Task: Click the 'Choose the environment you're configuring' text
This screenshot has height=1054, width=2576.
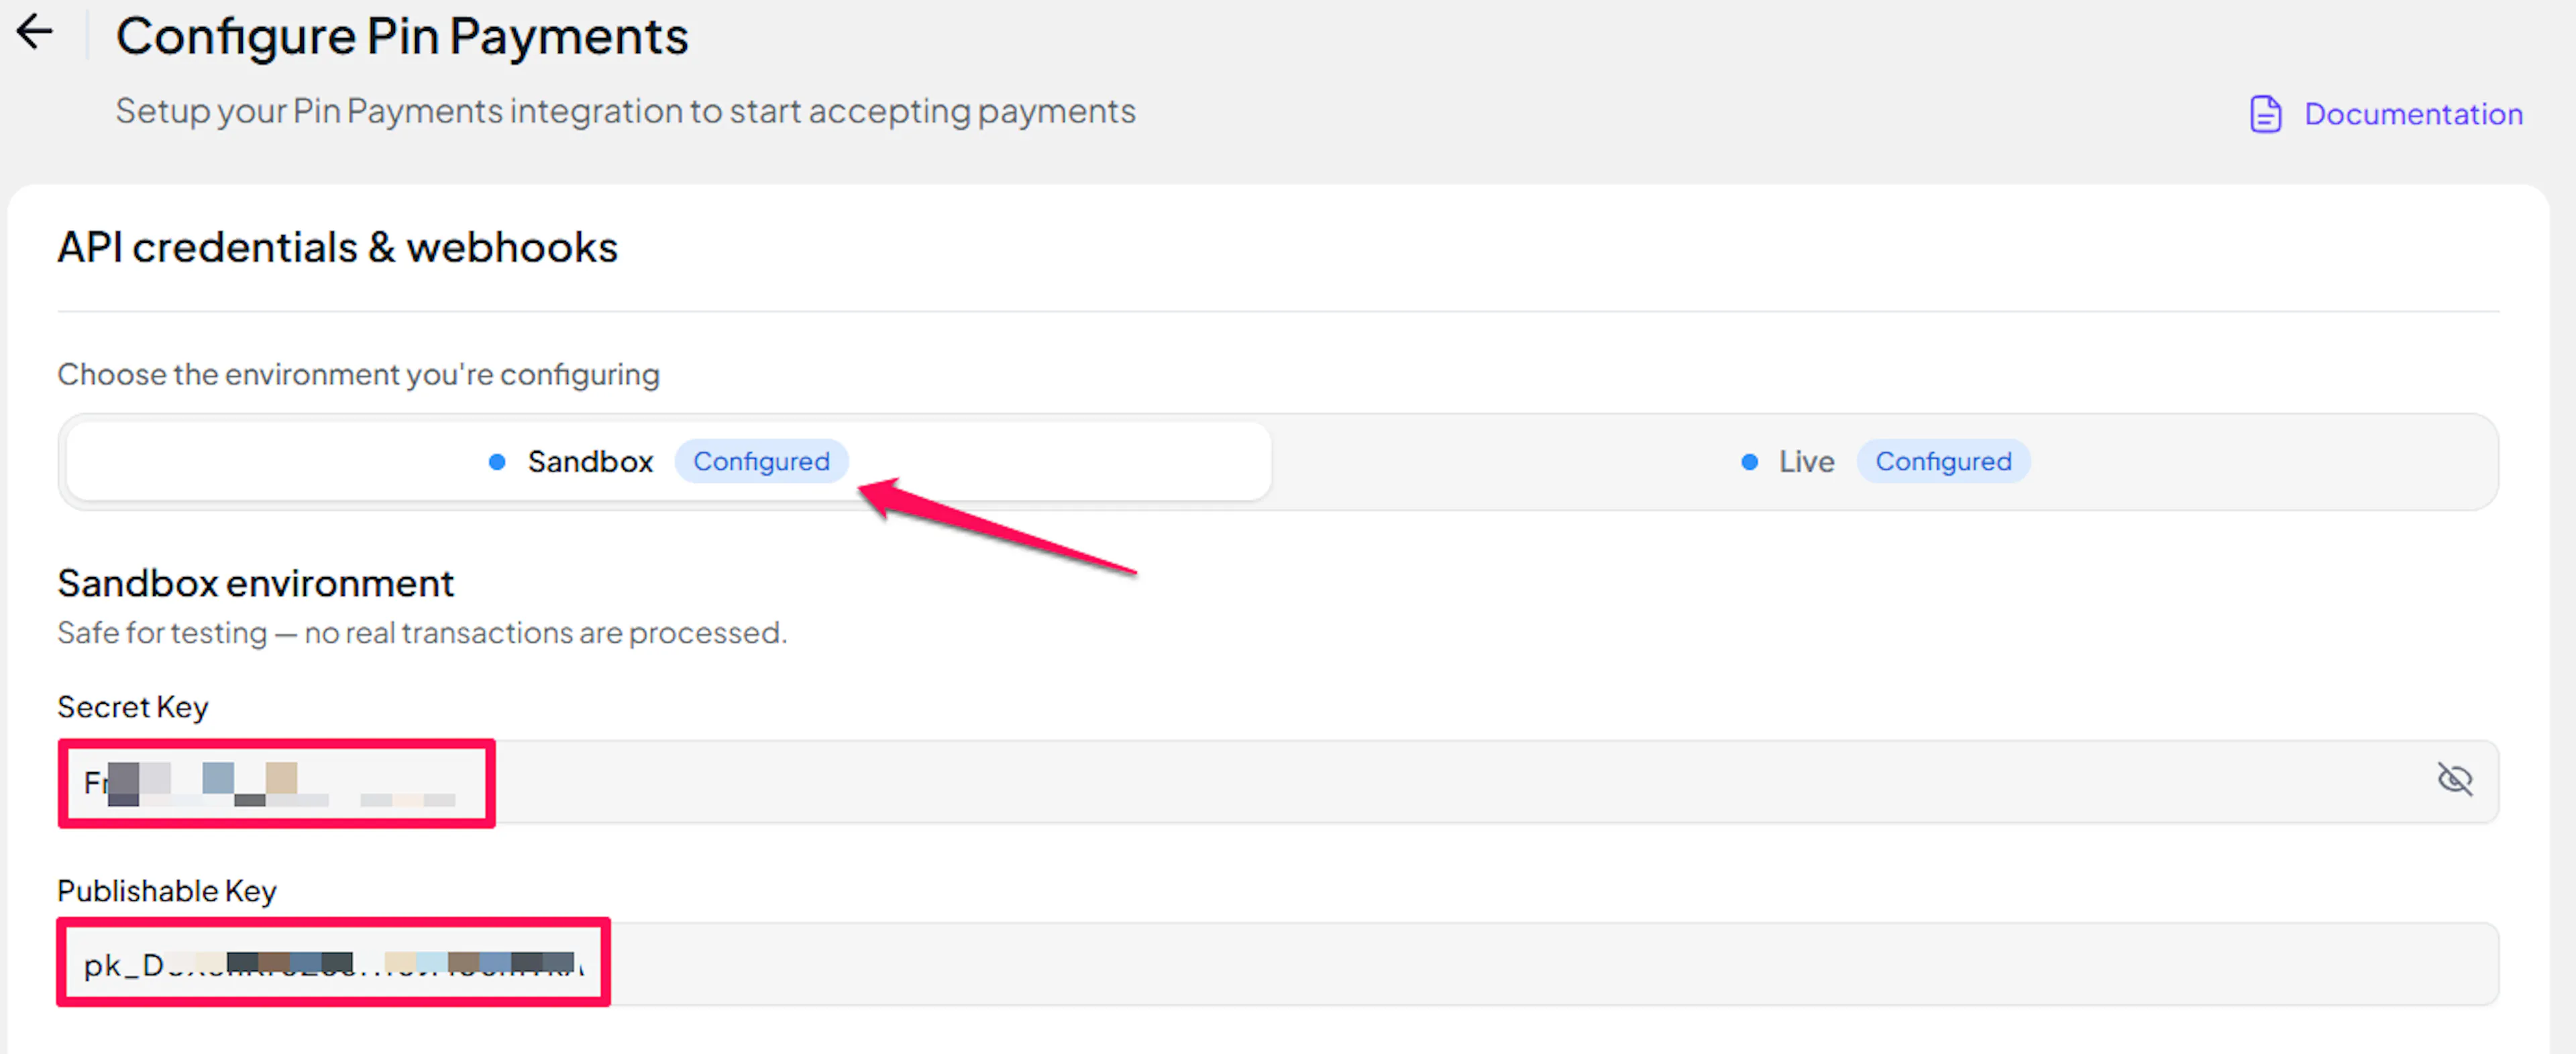Action: [359, 375]
